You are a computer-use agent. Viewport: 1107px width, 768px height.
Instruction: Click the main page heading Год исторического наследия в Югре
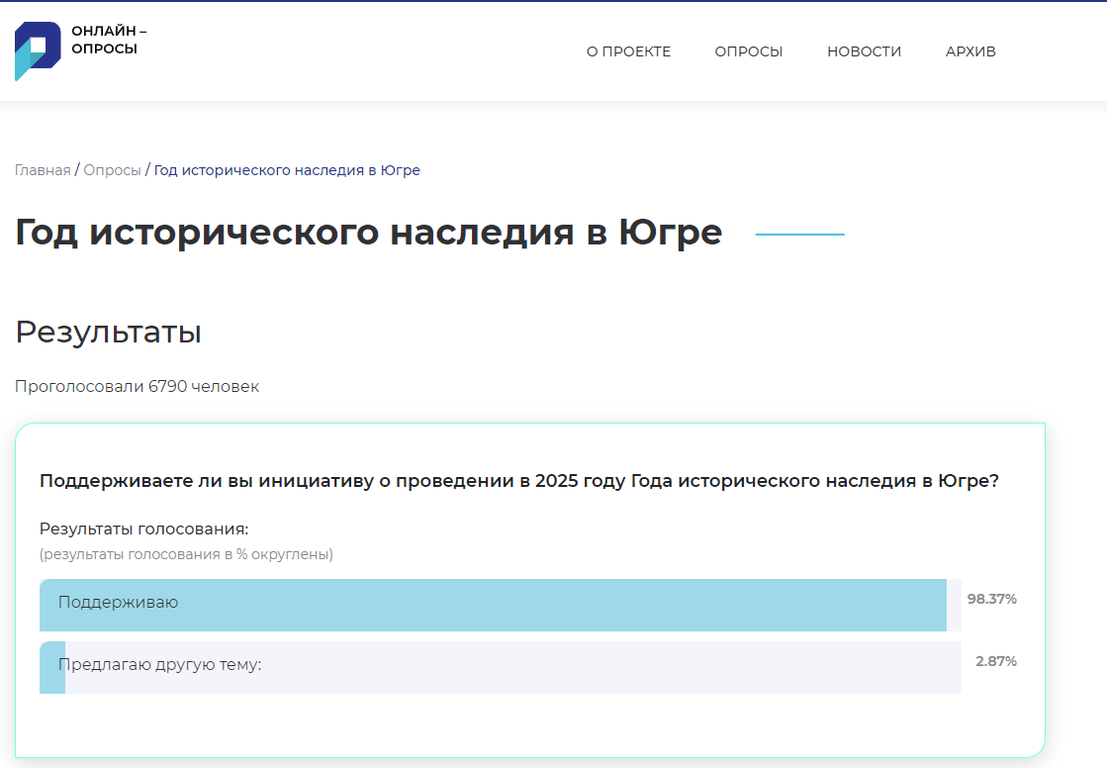[x=368, y=232]
